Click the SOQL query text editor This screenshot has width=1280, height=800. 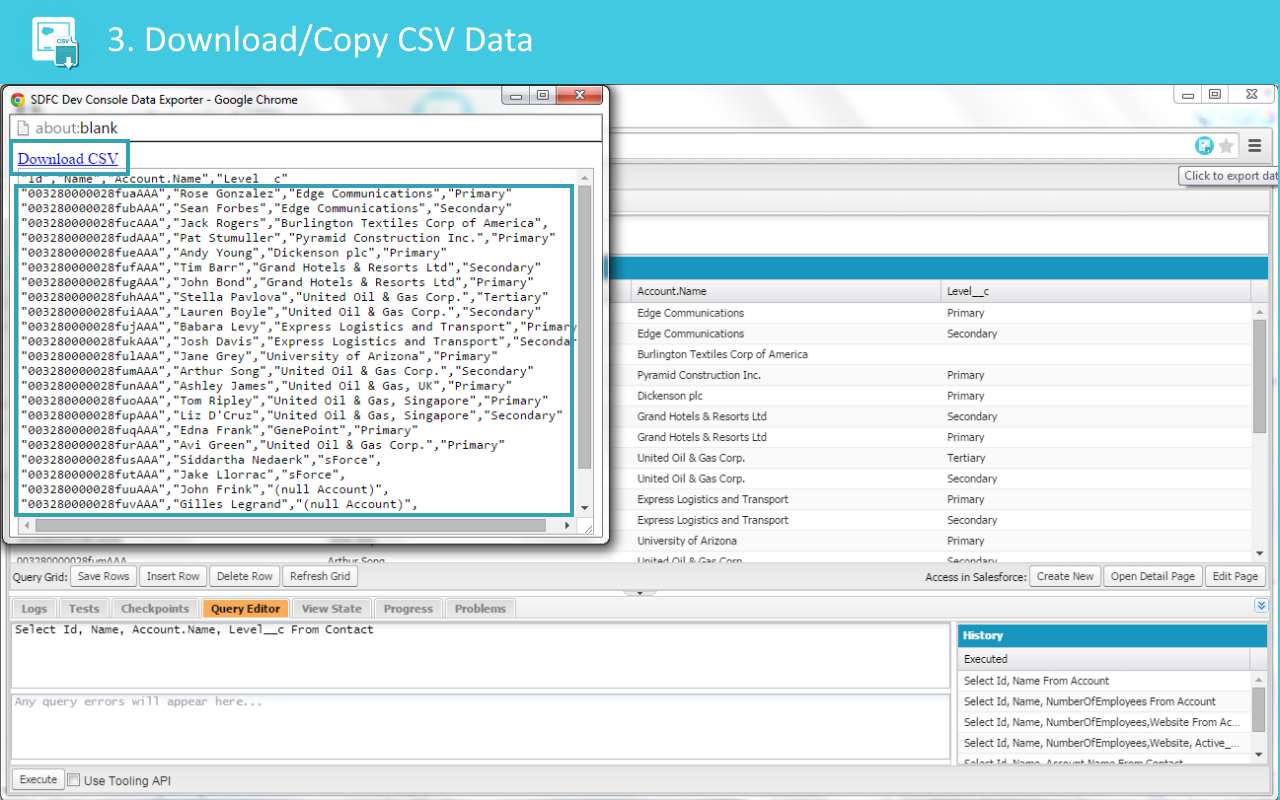pyautogui.click(x=480, y=655)
